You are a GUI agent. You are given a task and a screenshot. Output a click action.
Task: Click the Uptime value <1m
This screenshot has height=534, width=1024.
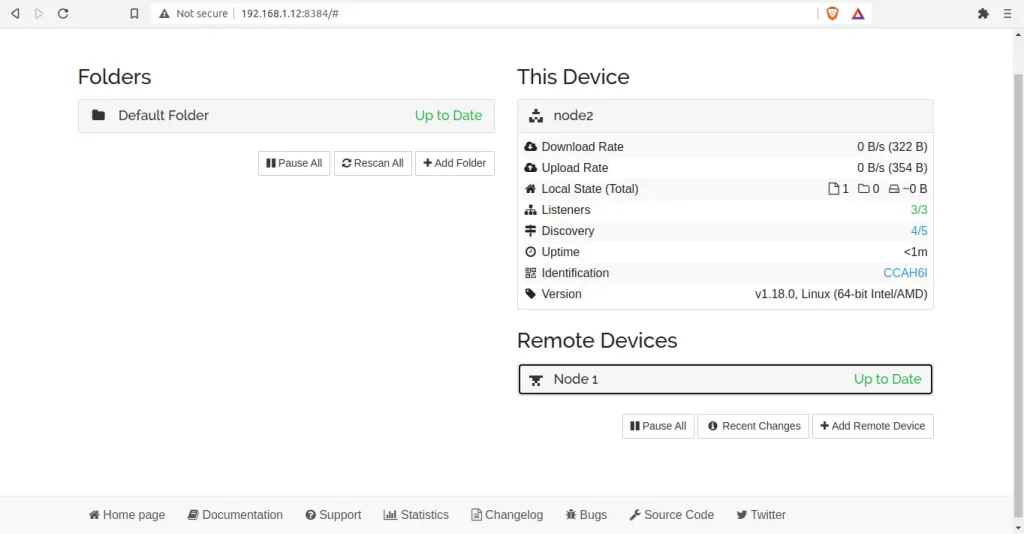(x=916, y=252)
